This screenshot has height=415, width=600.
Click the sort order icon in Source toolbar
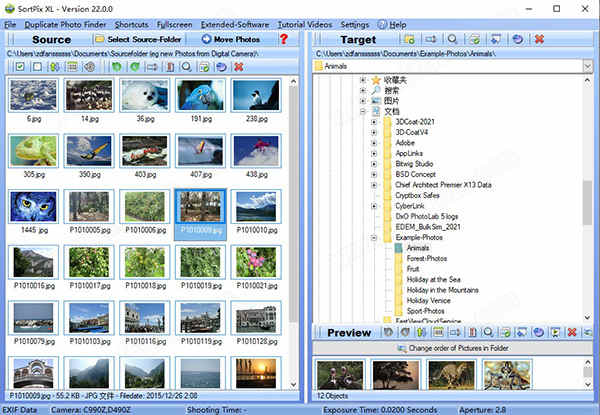click(54, 67)
